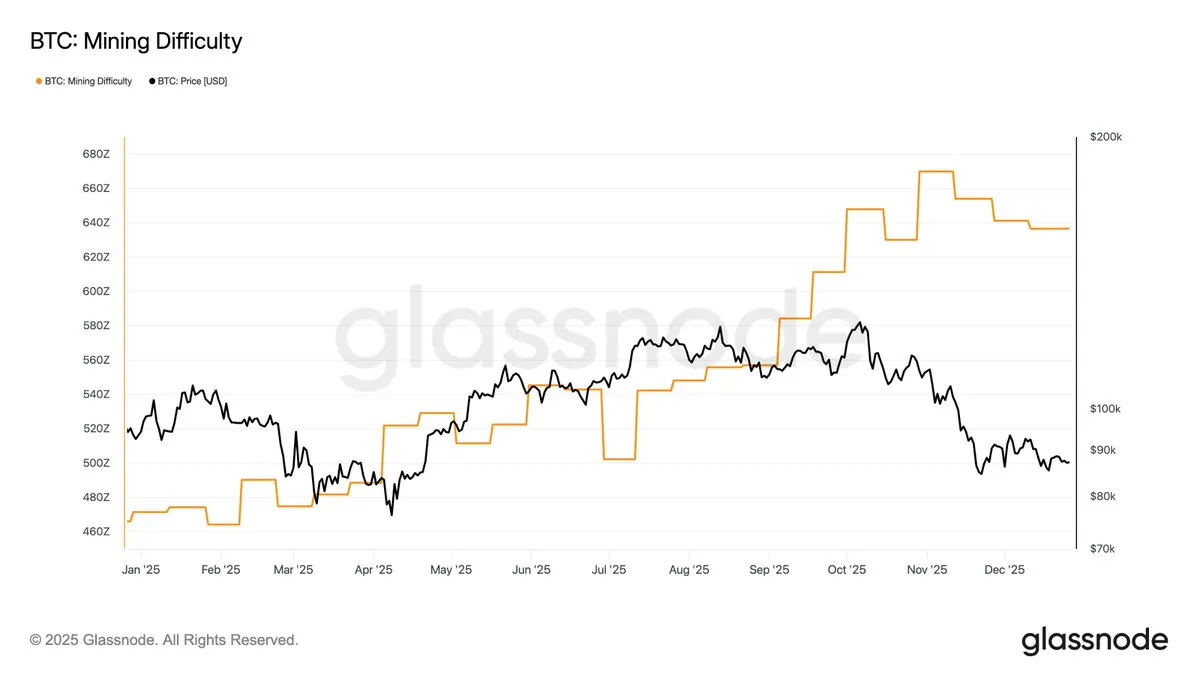Click the $70k price axis label

click(x=1102, y=549)
